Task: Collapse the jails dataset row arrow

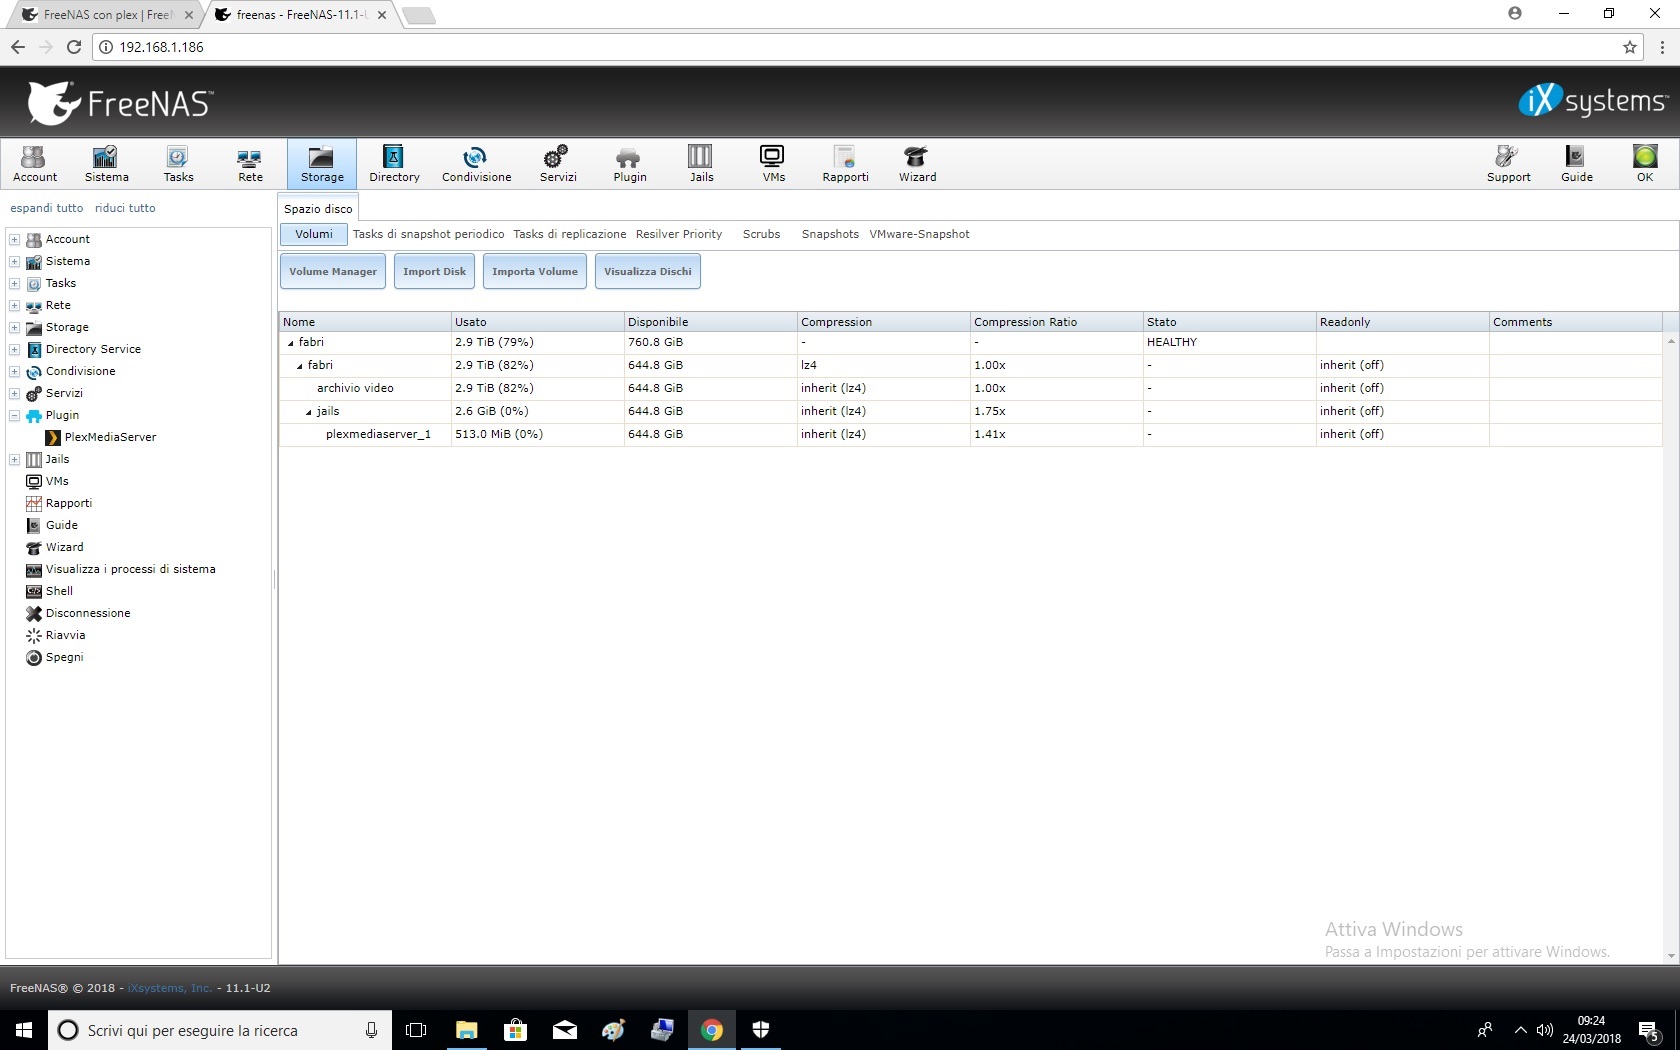Action: coord(309,412)
